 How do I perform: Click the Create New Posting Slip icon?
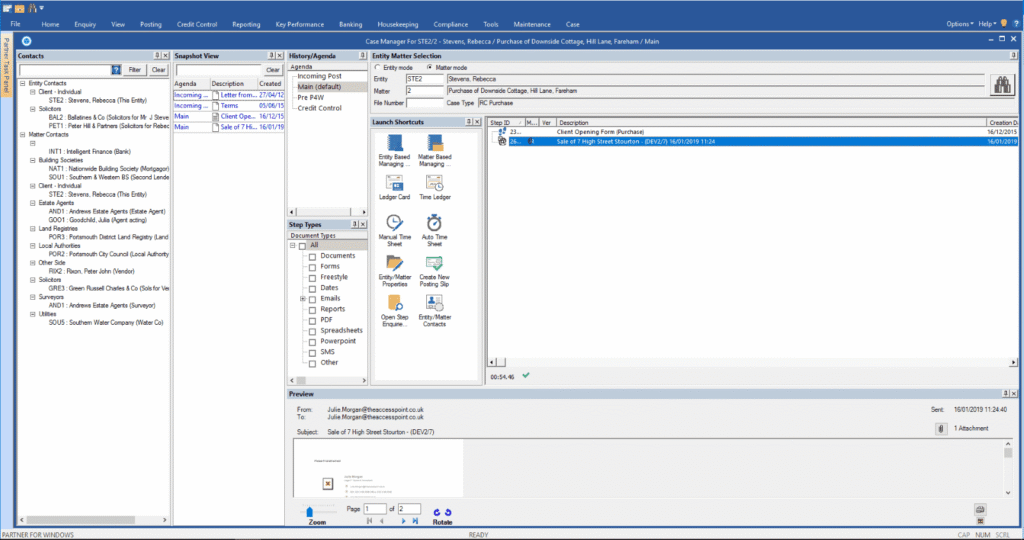(x=434, y=263)
